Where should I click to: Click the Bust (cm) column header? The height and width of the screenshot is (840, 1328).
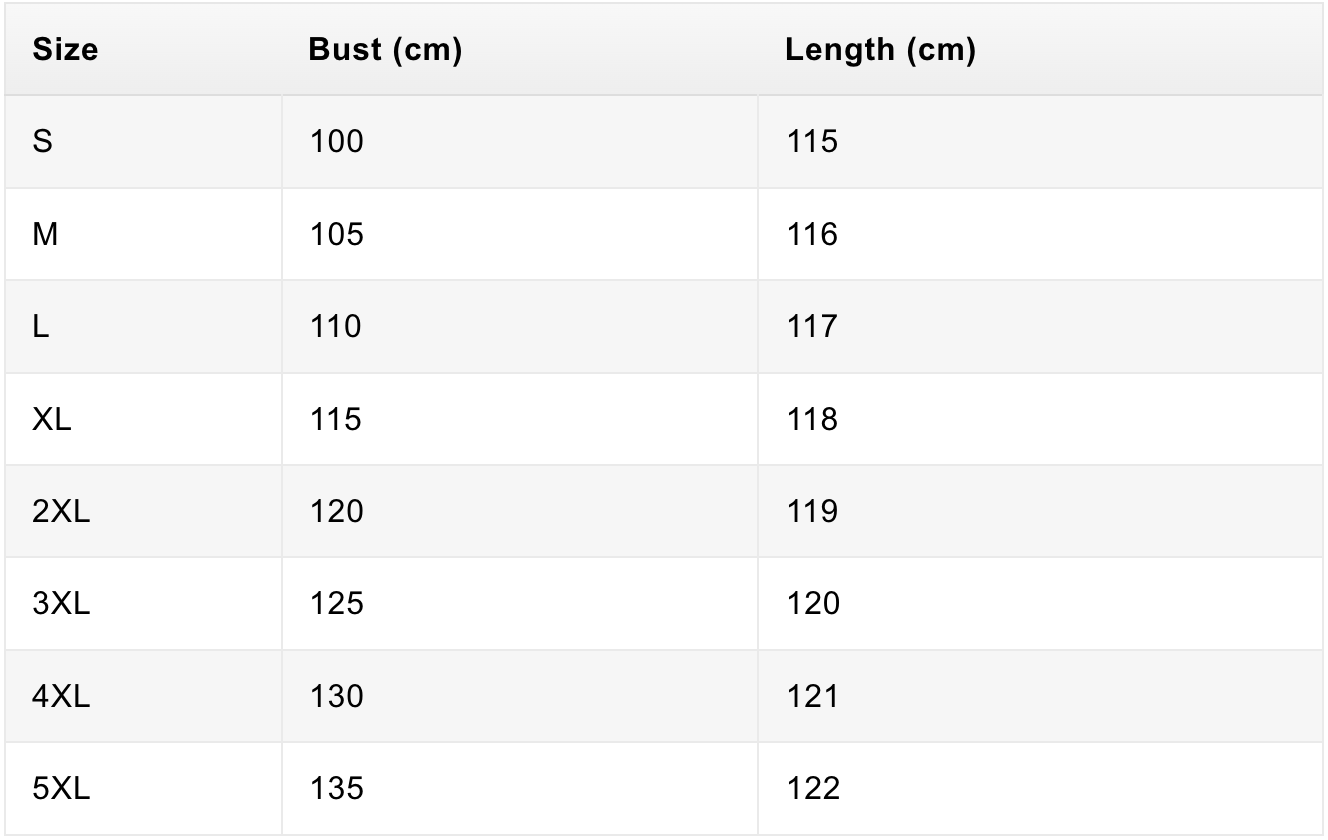[385, 50]
